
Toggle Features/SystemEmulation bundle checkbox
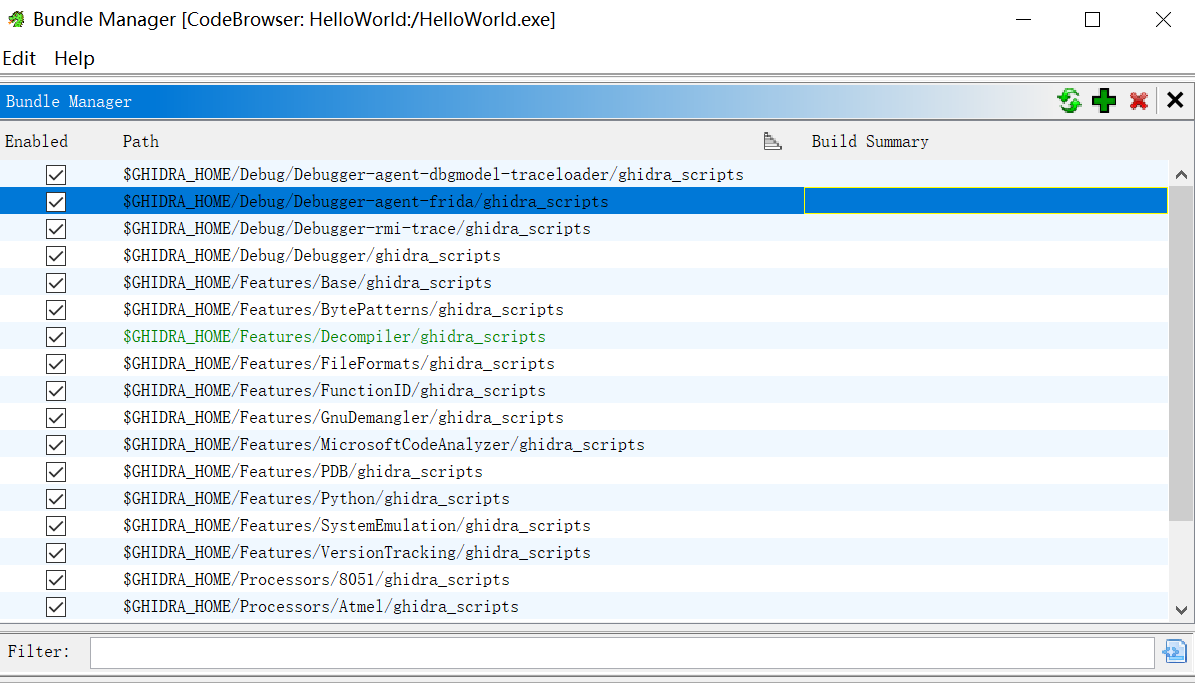point(56,526)
